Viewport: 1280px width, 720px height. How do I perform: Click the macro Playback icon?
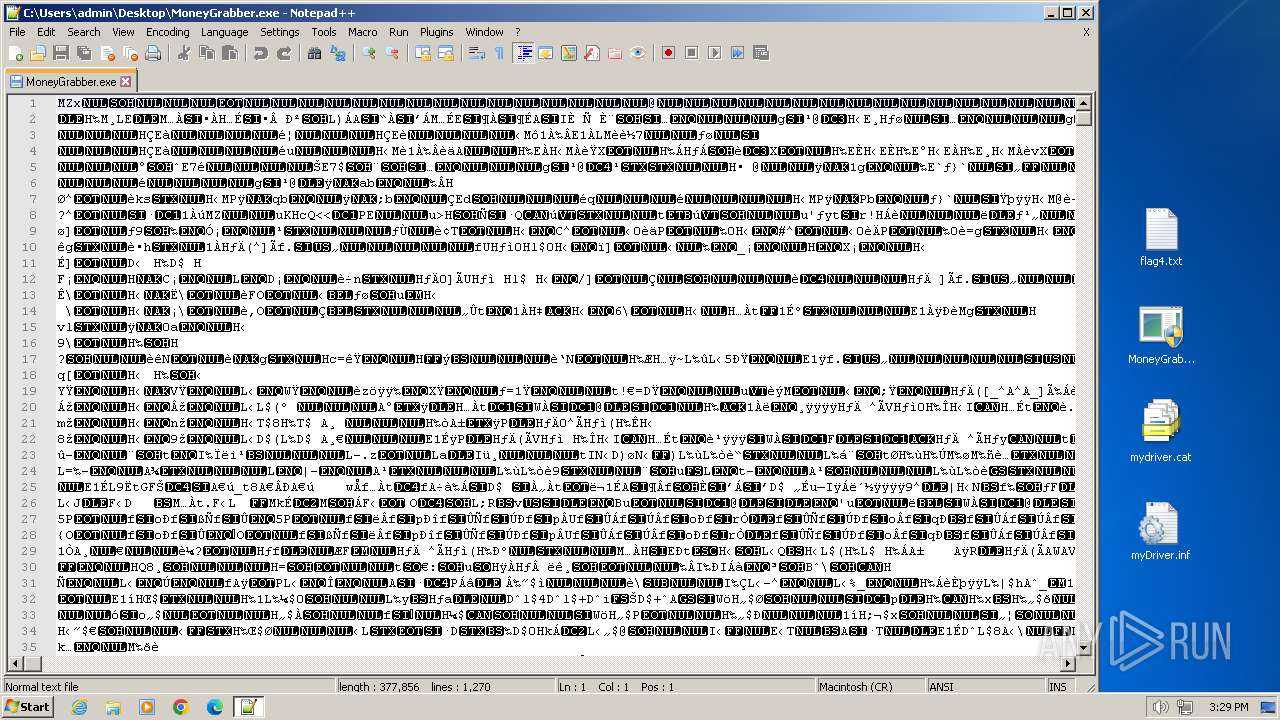[x=714, y=53]
